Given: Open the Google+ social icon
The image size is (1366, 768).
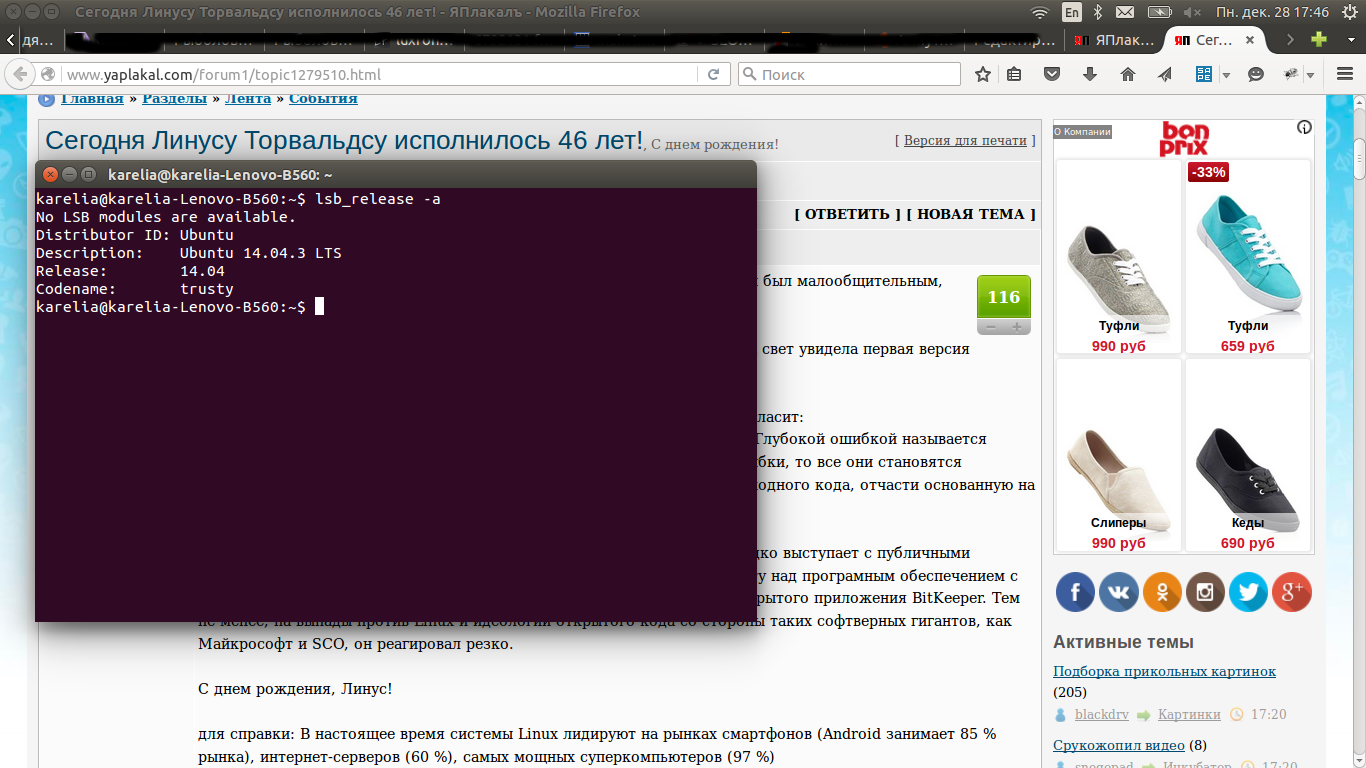Looking at the screenshot, I should click(1291, 592).
